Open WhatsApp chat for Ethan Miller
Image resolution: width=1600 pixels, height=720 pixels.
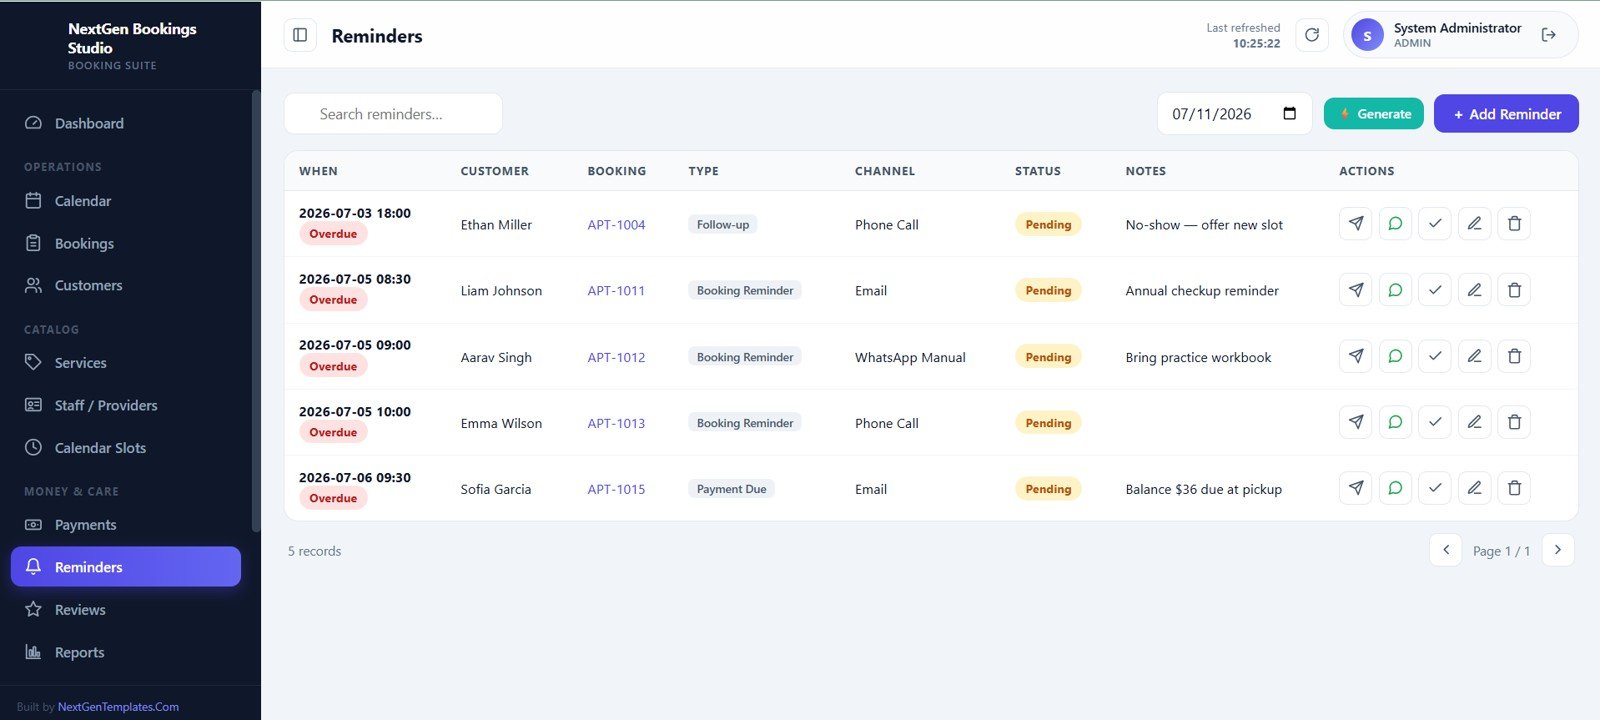click(x=1395, y=224)
